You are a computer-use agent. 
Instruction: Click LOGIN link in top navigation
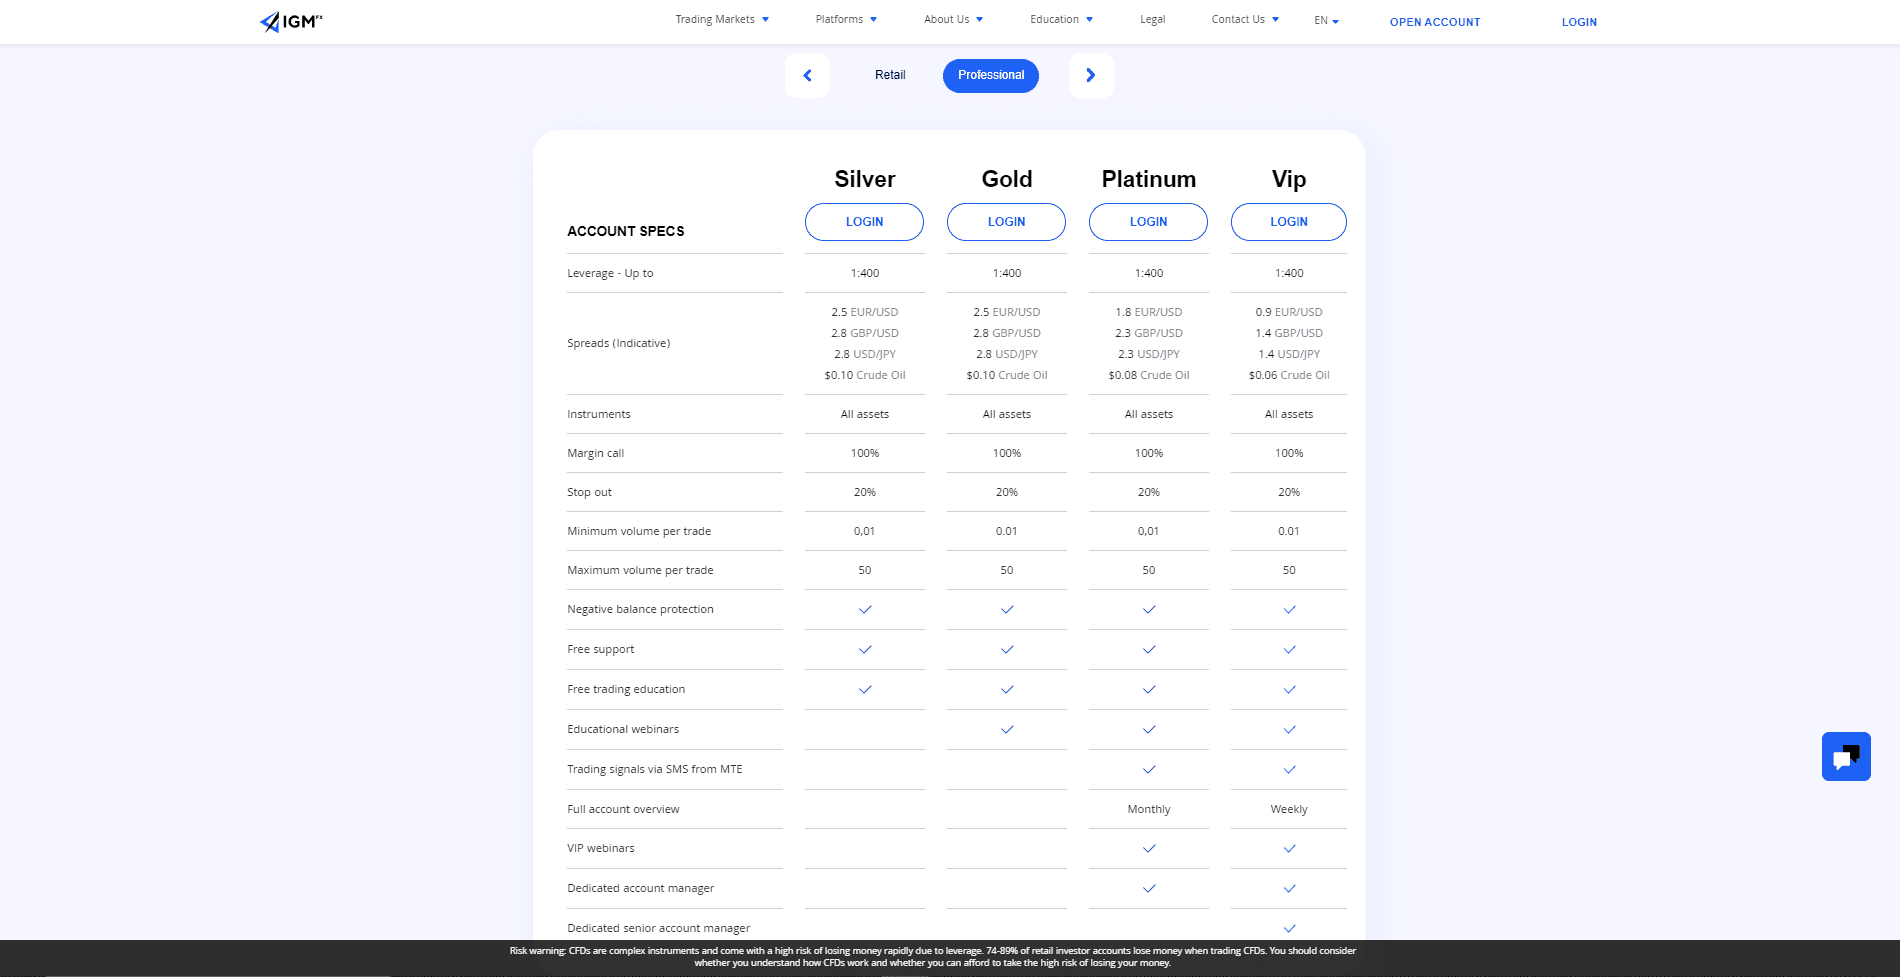[x=1579, y=22]
